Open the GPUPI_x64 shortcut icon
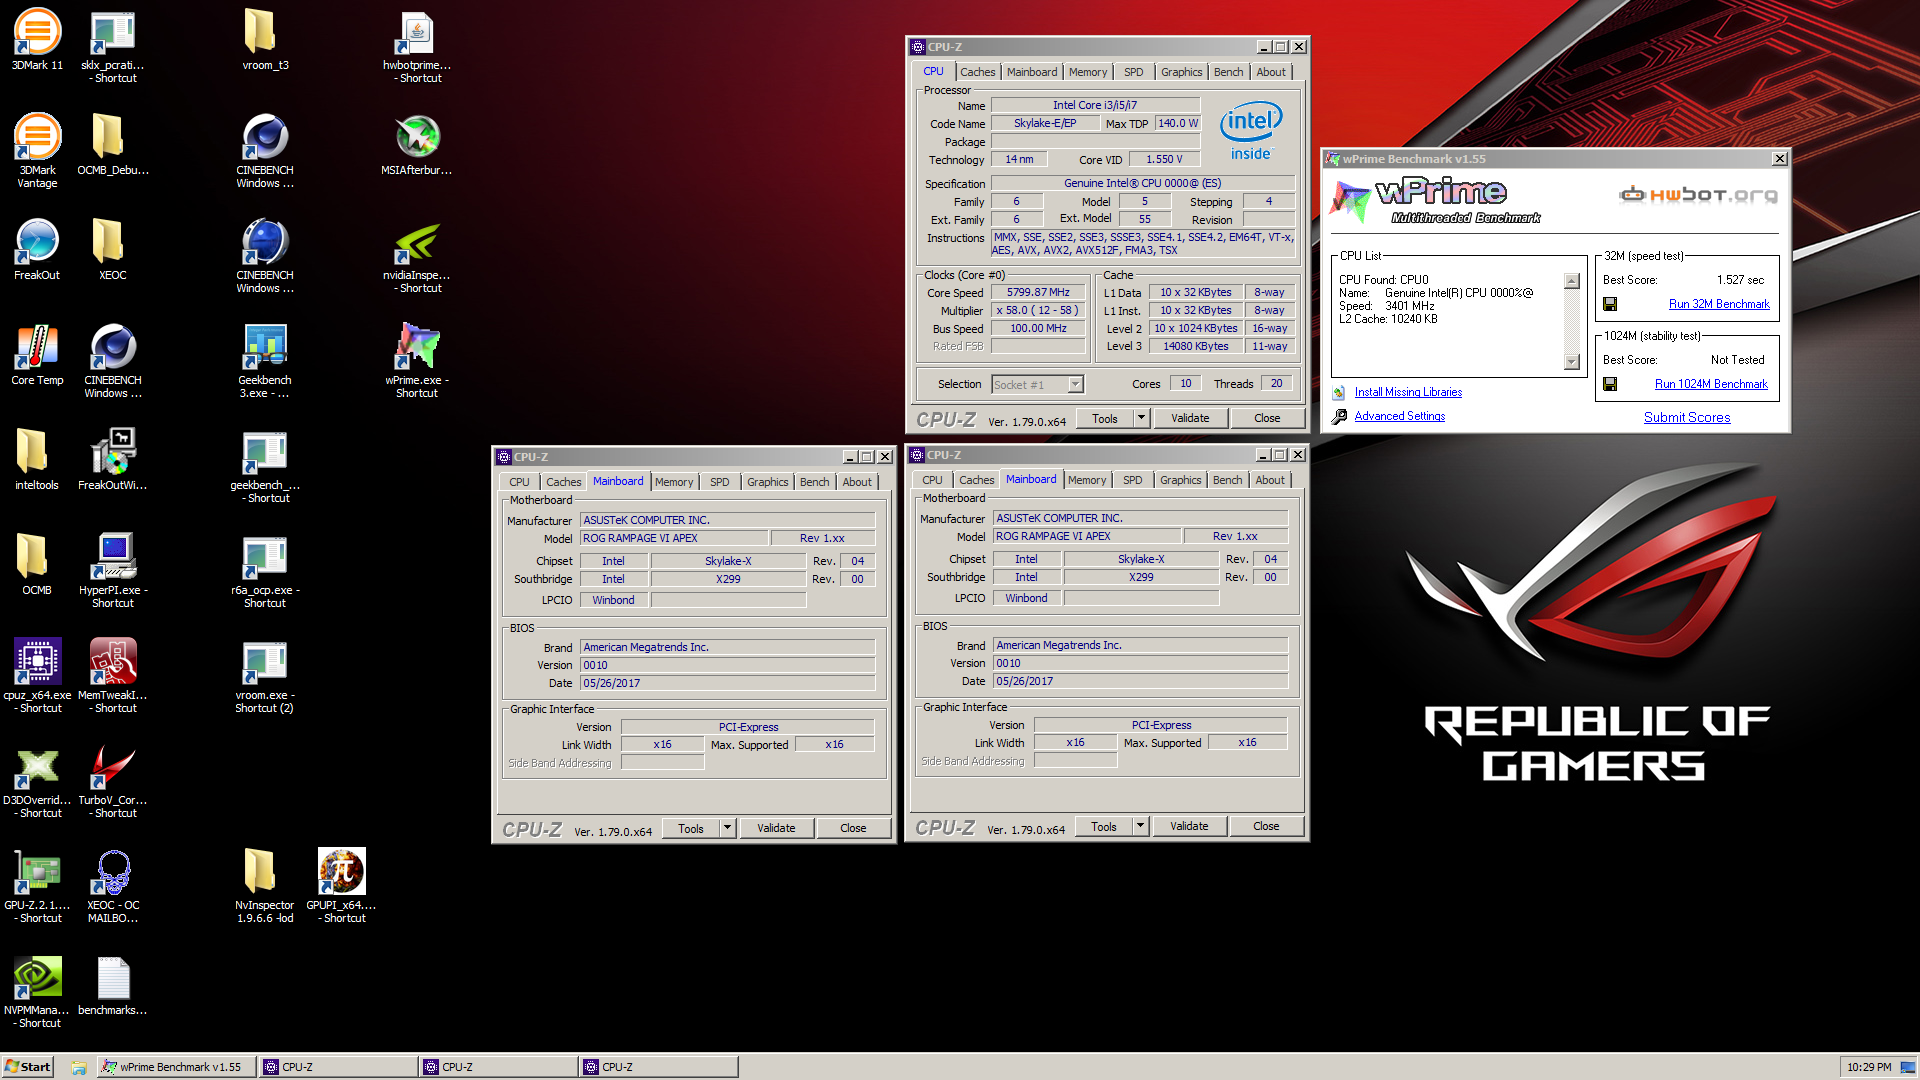 pos(341,872)
